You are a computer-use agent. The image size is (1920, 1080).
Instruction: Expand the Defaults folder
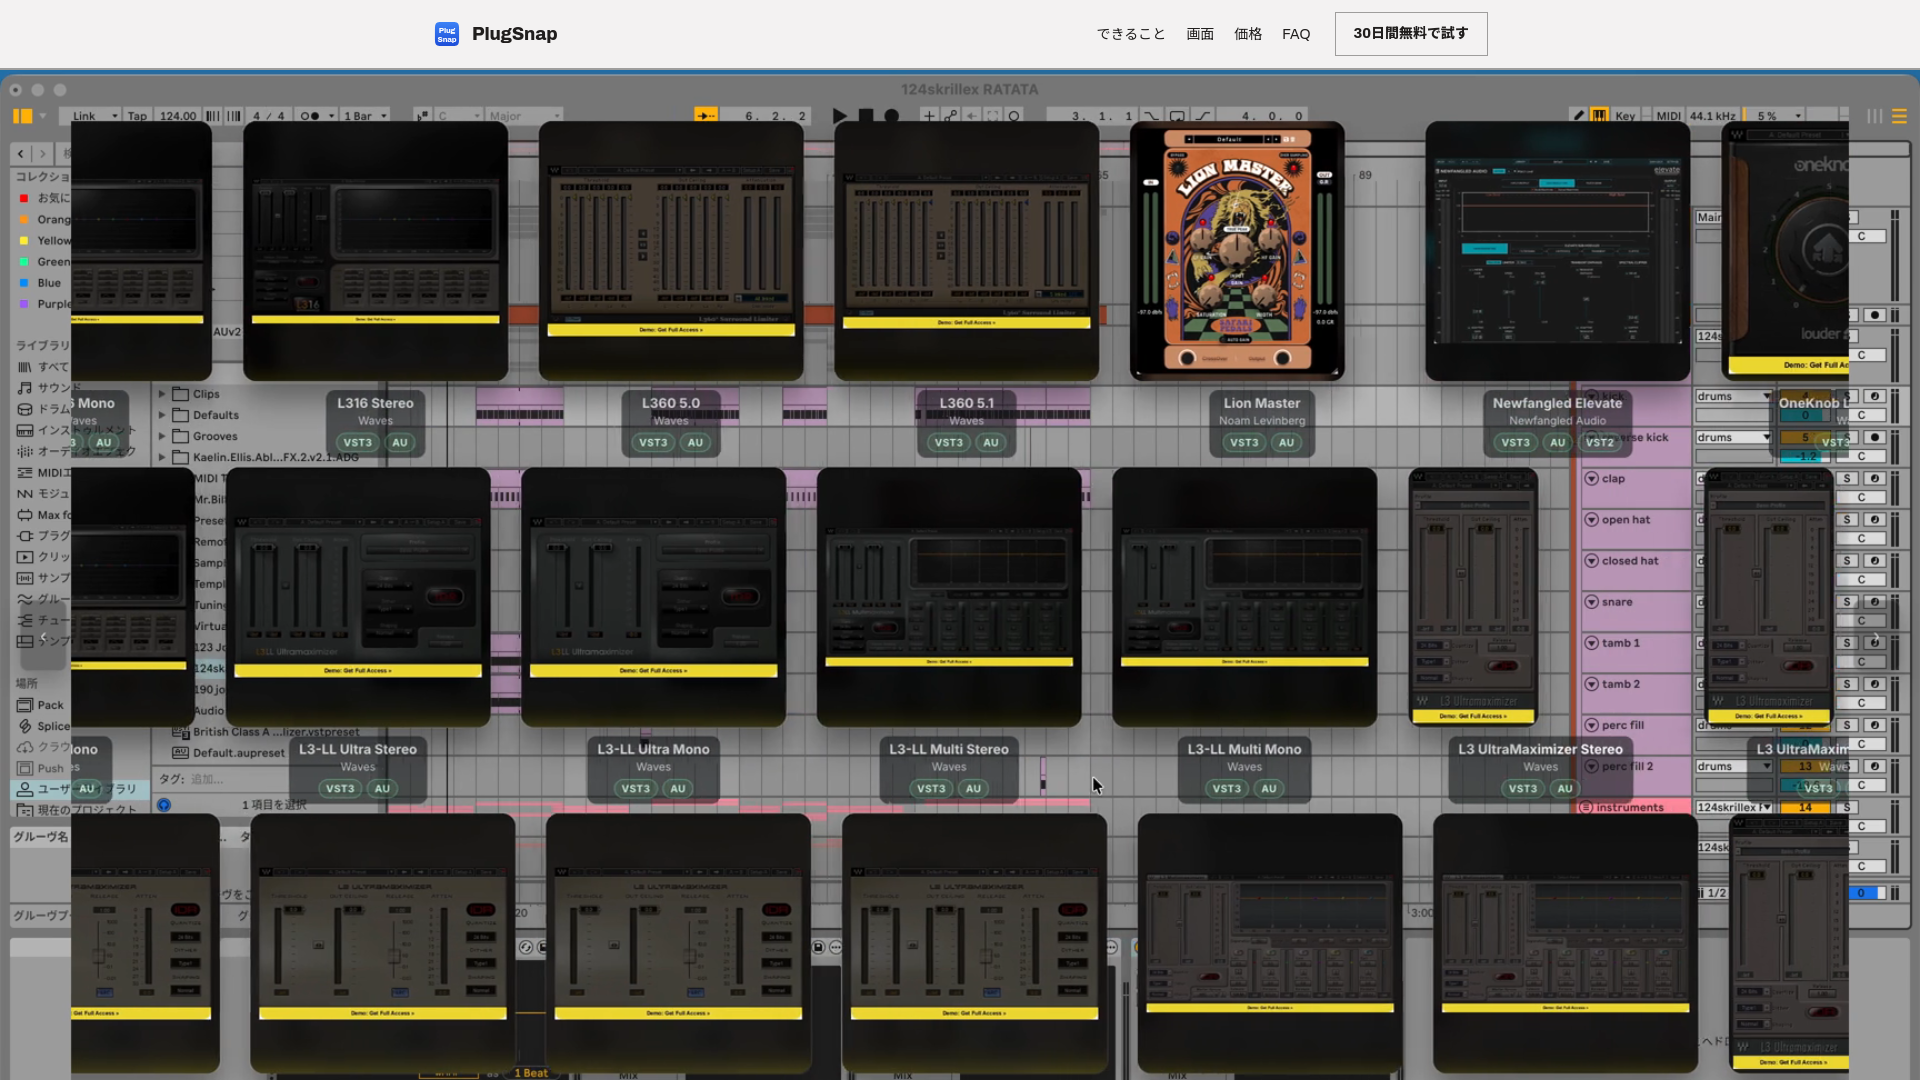pos(162,415)
